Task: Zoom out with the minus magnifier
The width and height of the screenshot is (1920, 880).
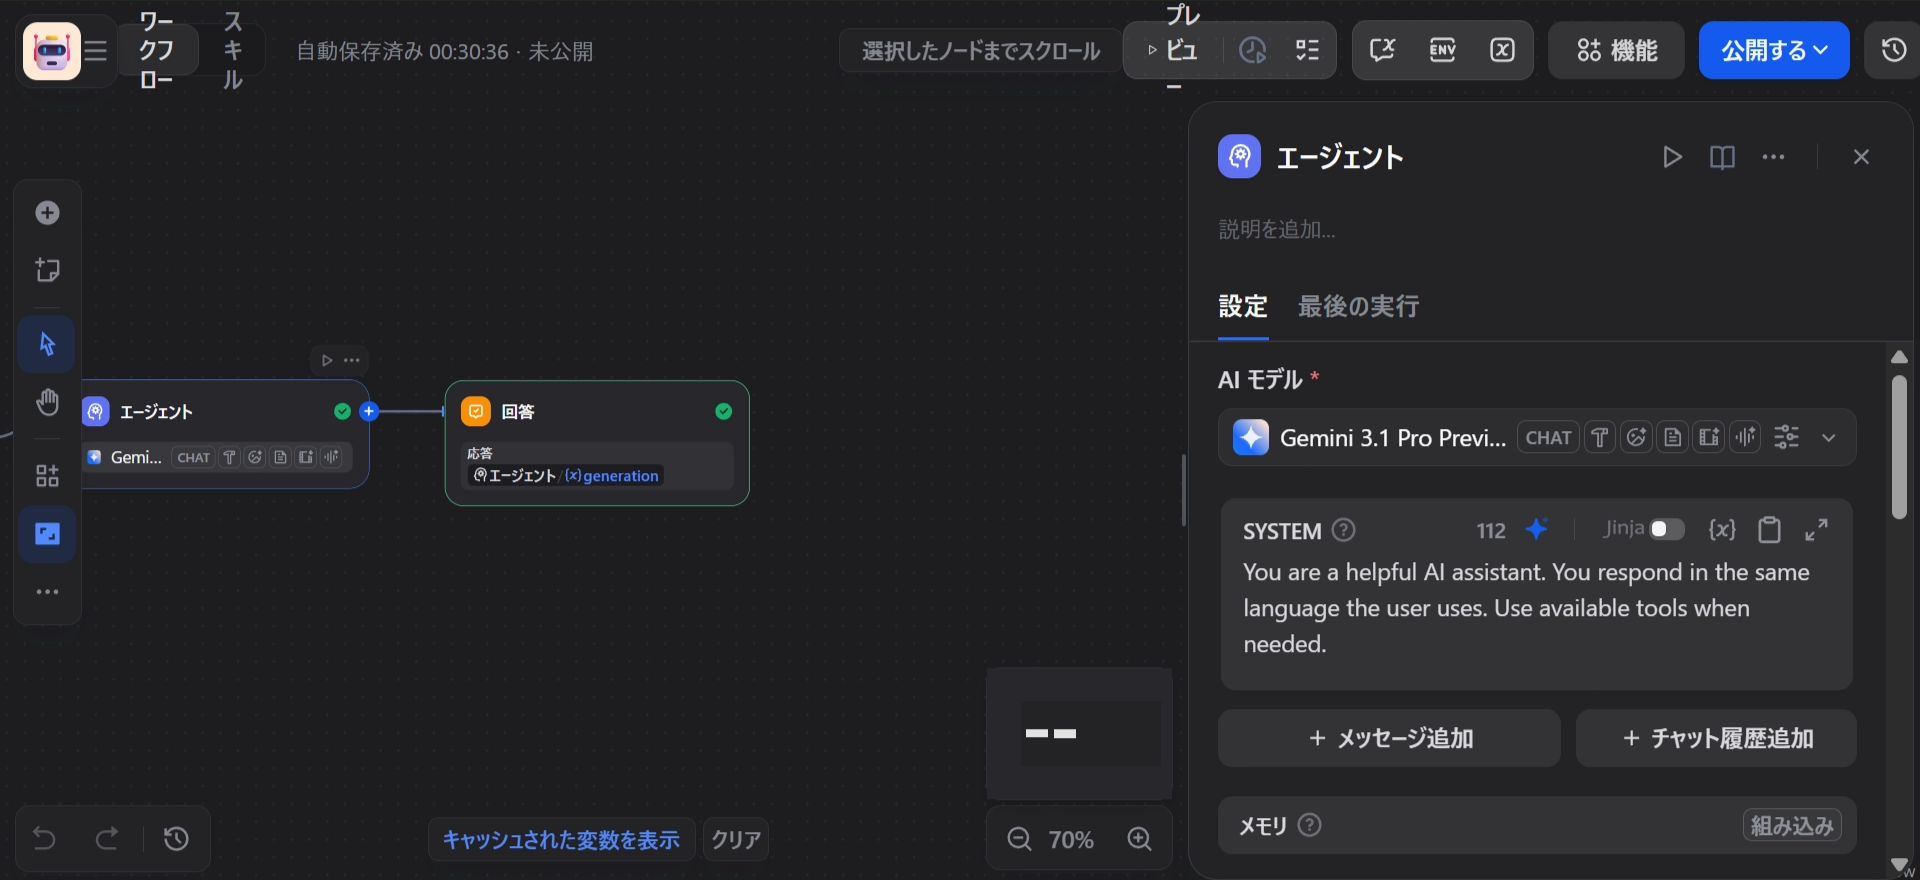Action: click(1019, 839)
